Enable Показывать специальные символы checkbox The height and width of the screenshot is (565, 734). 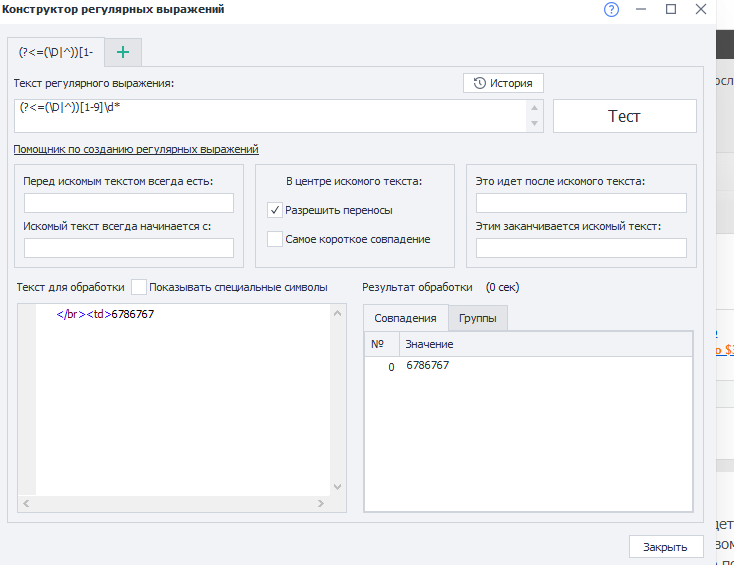tap(139, 287)
